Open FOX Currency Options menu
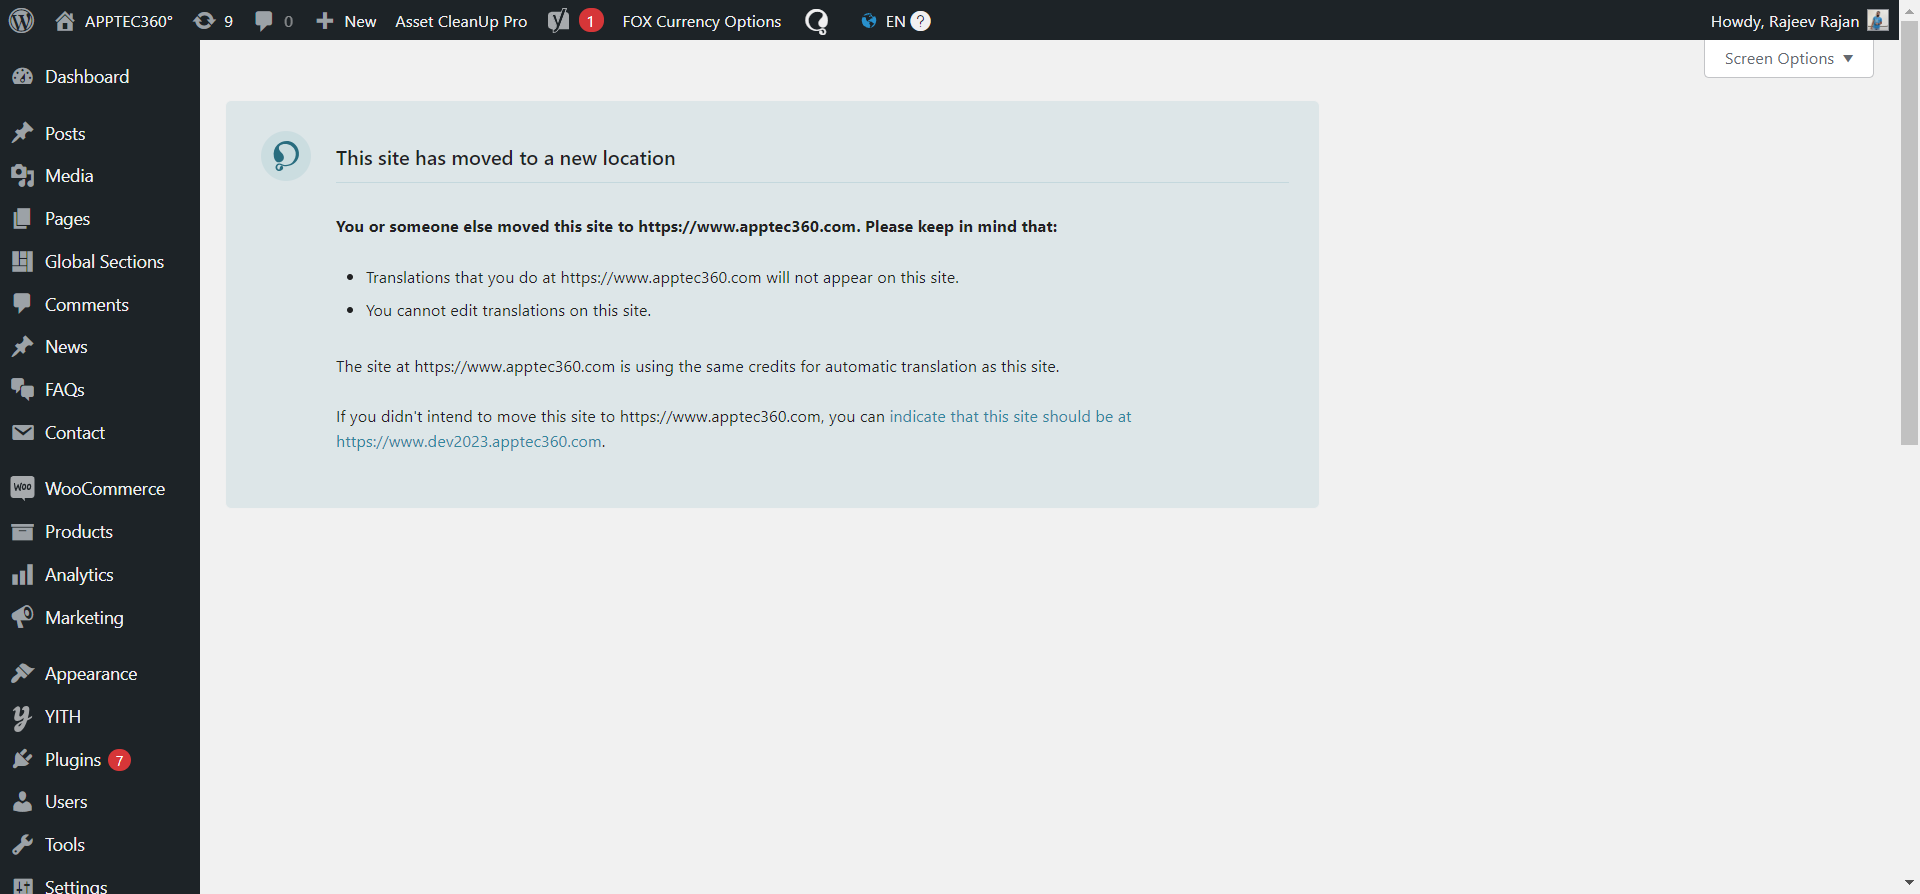 point(702,21)
